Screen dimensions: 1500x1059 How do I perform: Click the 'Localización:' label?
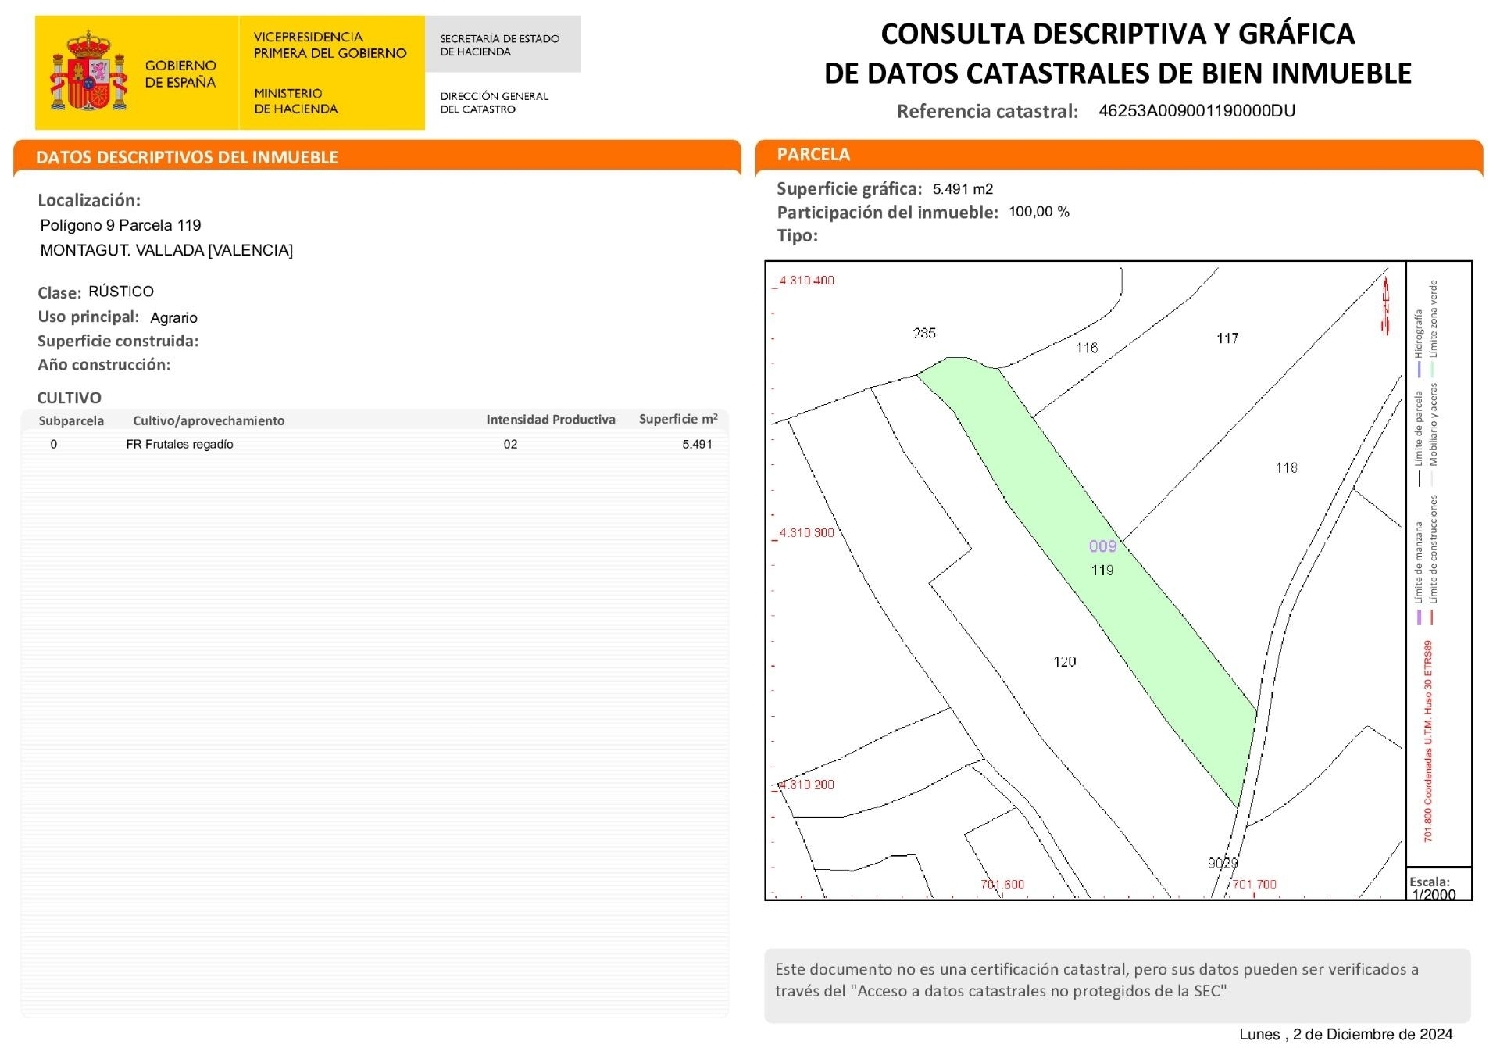pyautogui.click(x=89, y=200)
